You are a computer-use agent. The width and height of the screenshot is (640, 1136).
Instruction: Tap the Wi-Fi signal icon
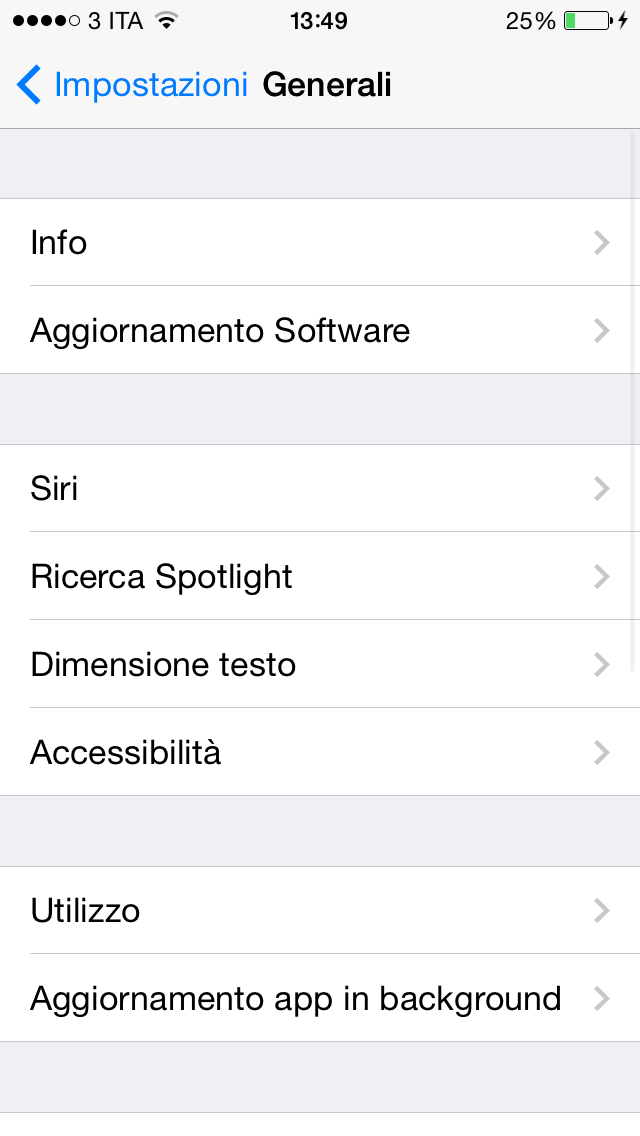pos(166,21)
